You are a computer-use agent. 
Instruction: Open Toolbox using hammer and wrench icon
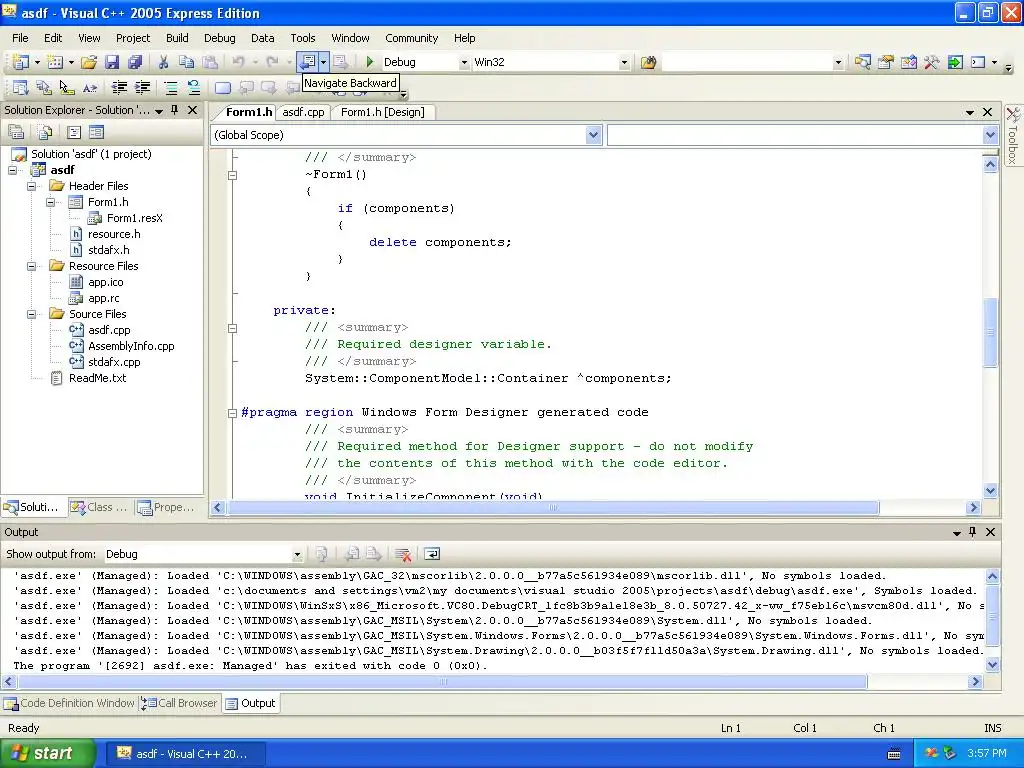point(931,62)
